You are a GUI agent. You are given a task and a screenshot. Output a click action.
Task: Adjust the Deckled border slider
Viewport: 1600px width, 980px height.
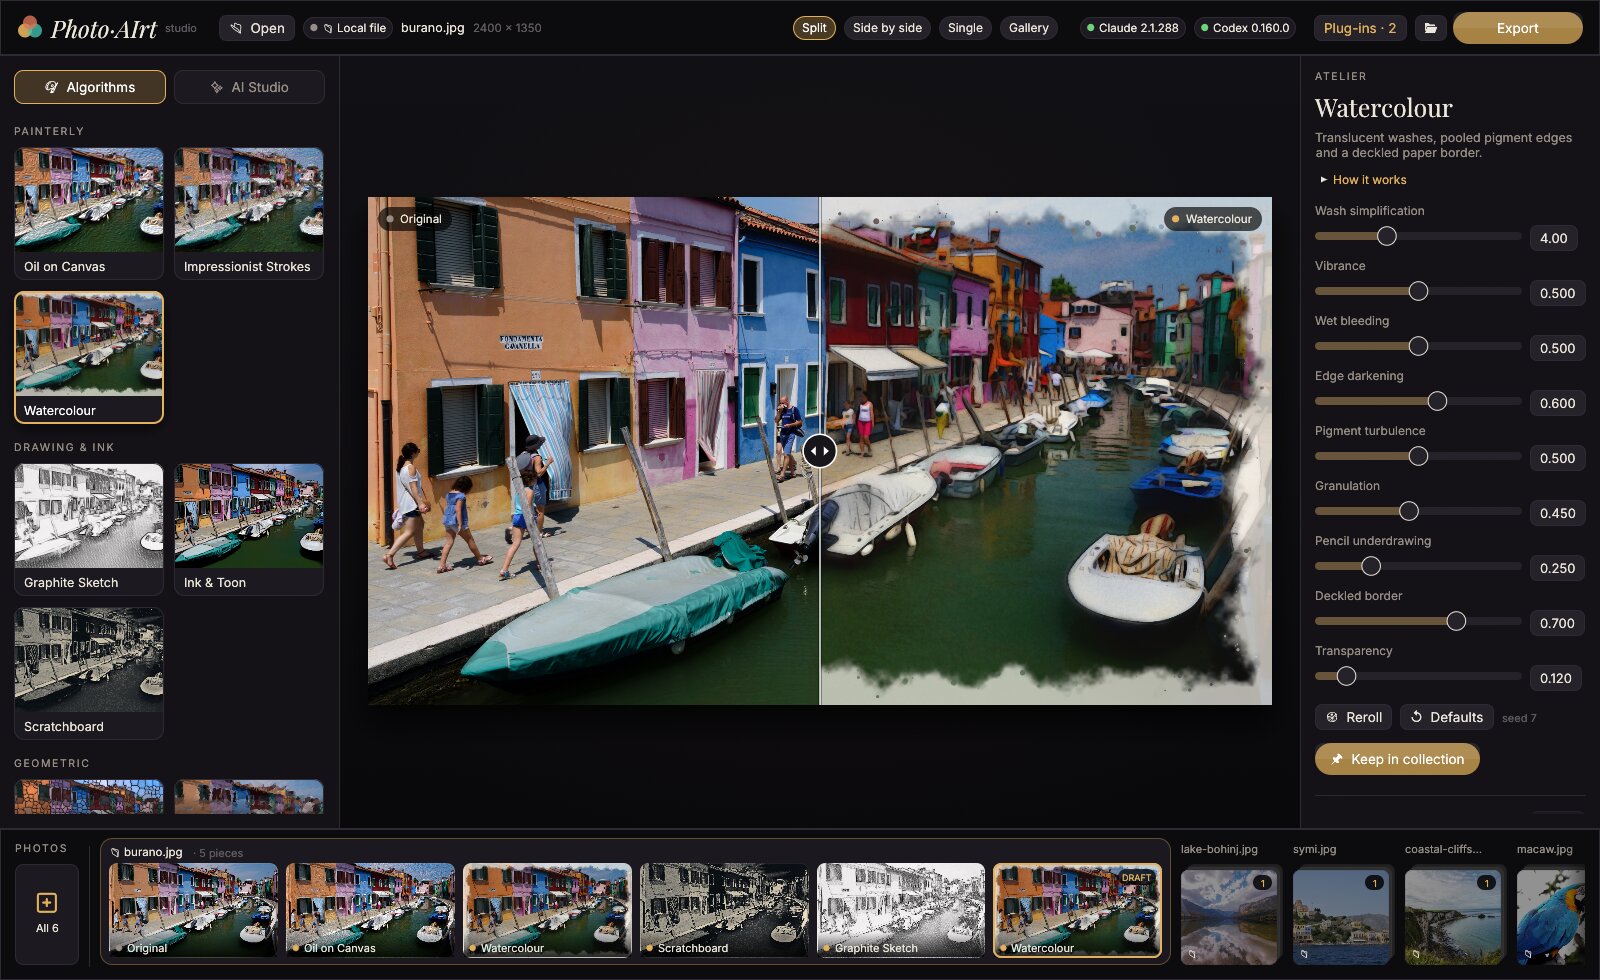(x=1418, y=621)
